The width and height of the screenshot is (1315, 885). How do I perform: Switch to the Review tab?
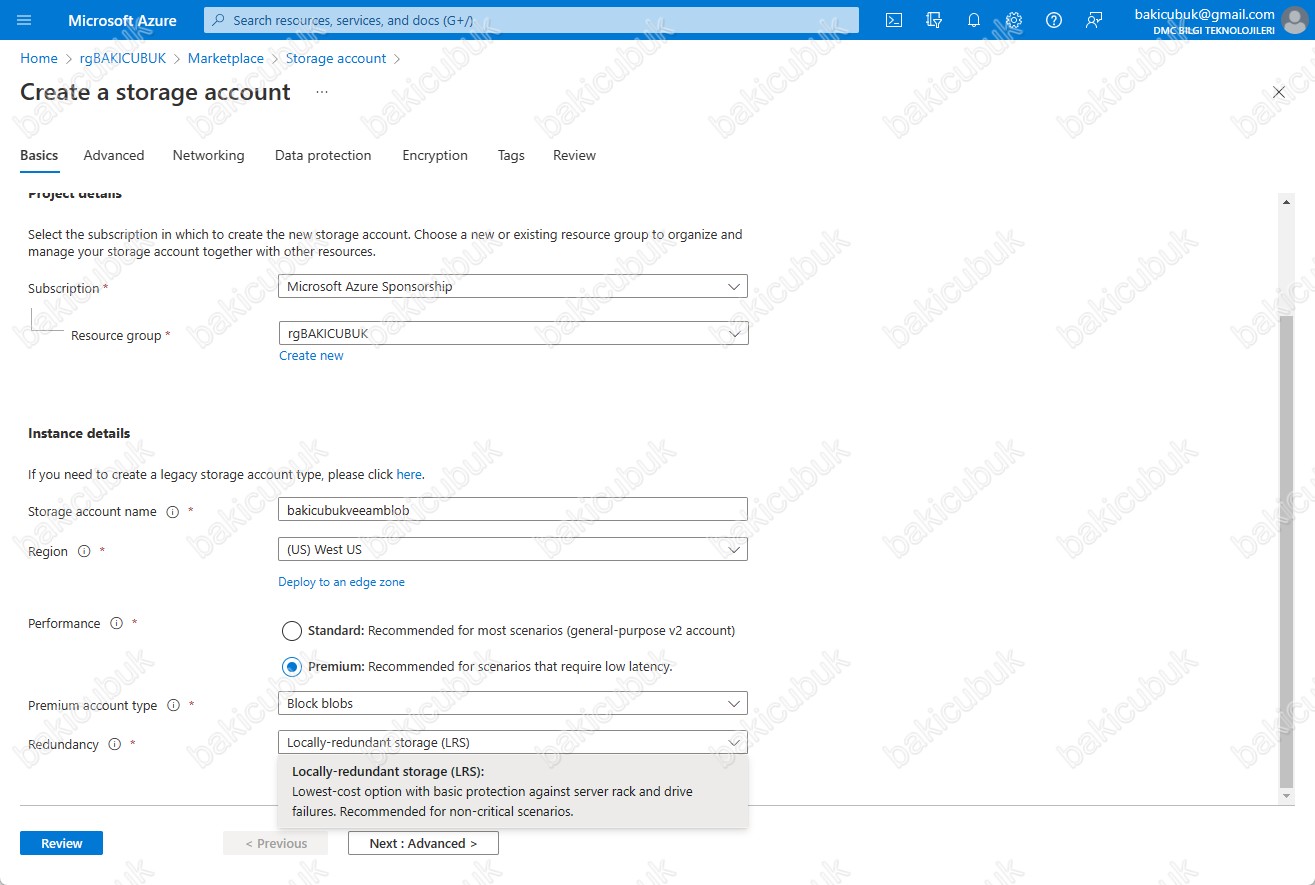574,156
